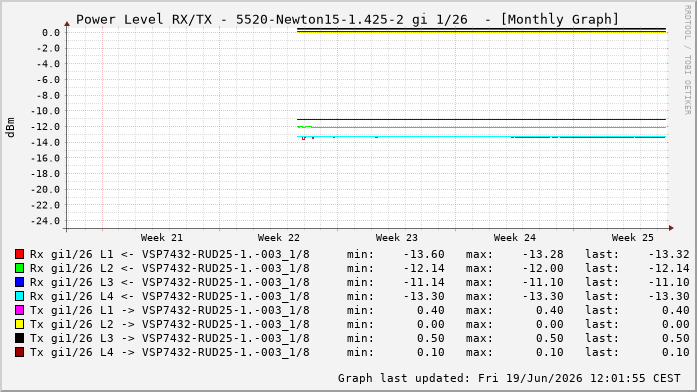Click the Tx L3 last value 0.50
Image resolution: width=697 pixels, height=392 pixels.
click(676, 339)
